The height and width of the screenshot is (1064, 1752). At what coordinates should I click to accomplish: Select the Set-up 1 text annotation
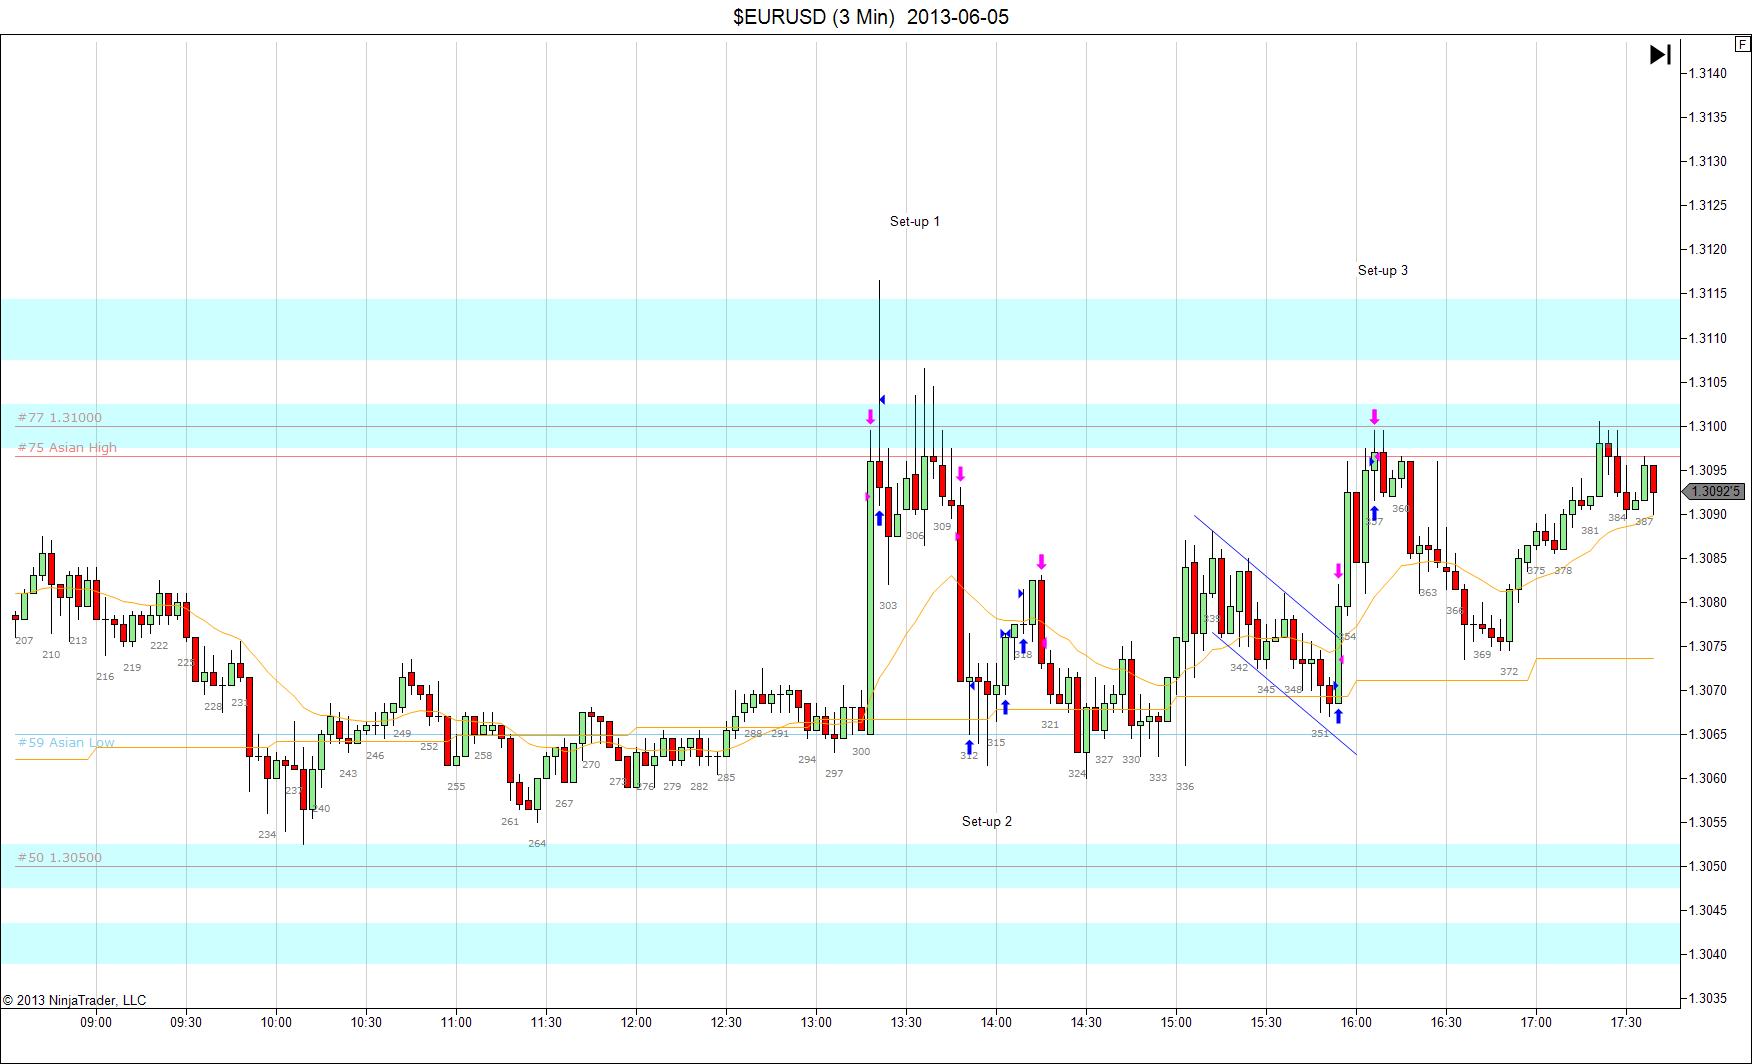pyautogui.click(x=915, y=221)
